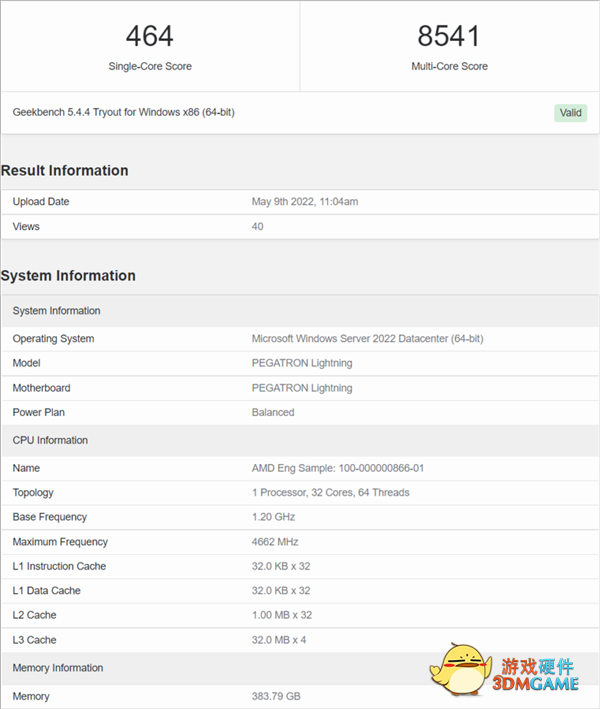Select the 32.0 MB x 4 value
The height and width of the screenshot is (709, 600).
[x=279, y=640]
